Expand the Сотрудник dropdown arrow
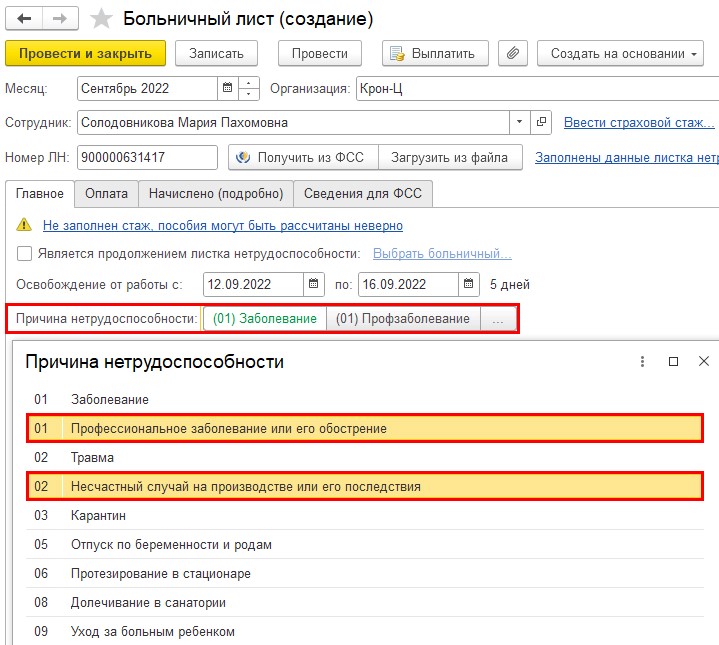 pyautogui.click(x=519, y=123)
